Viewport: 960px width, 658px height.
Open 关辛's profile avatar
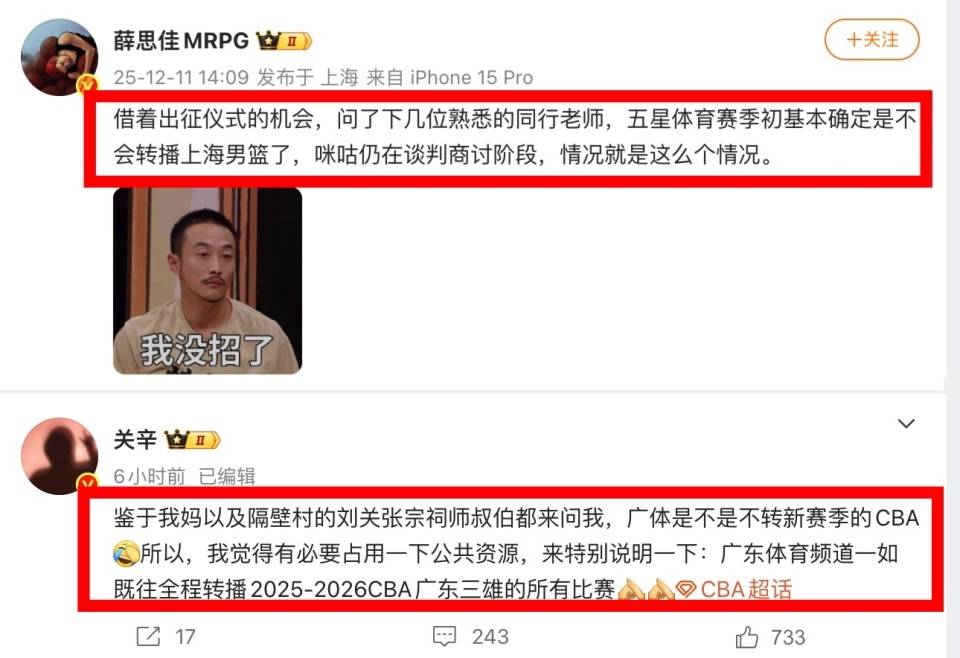(59, 456)
